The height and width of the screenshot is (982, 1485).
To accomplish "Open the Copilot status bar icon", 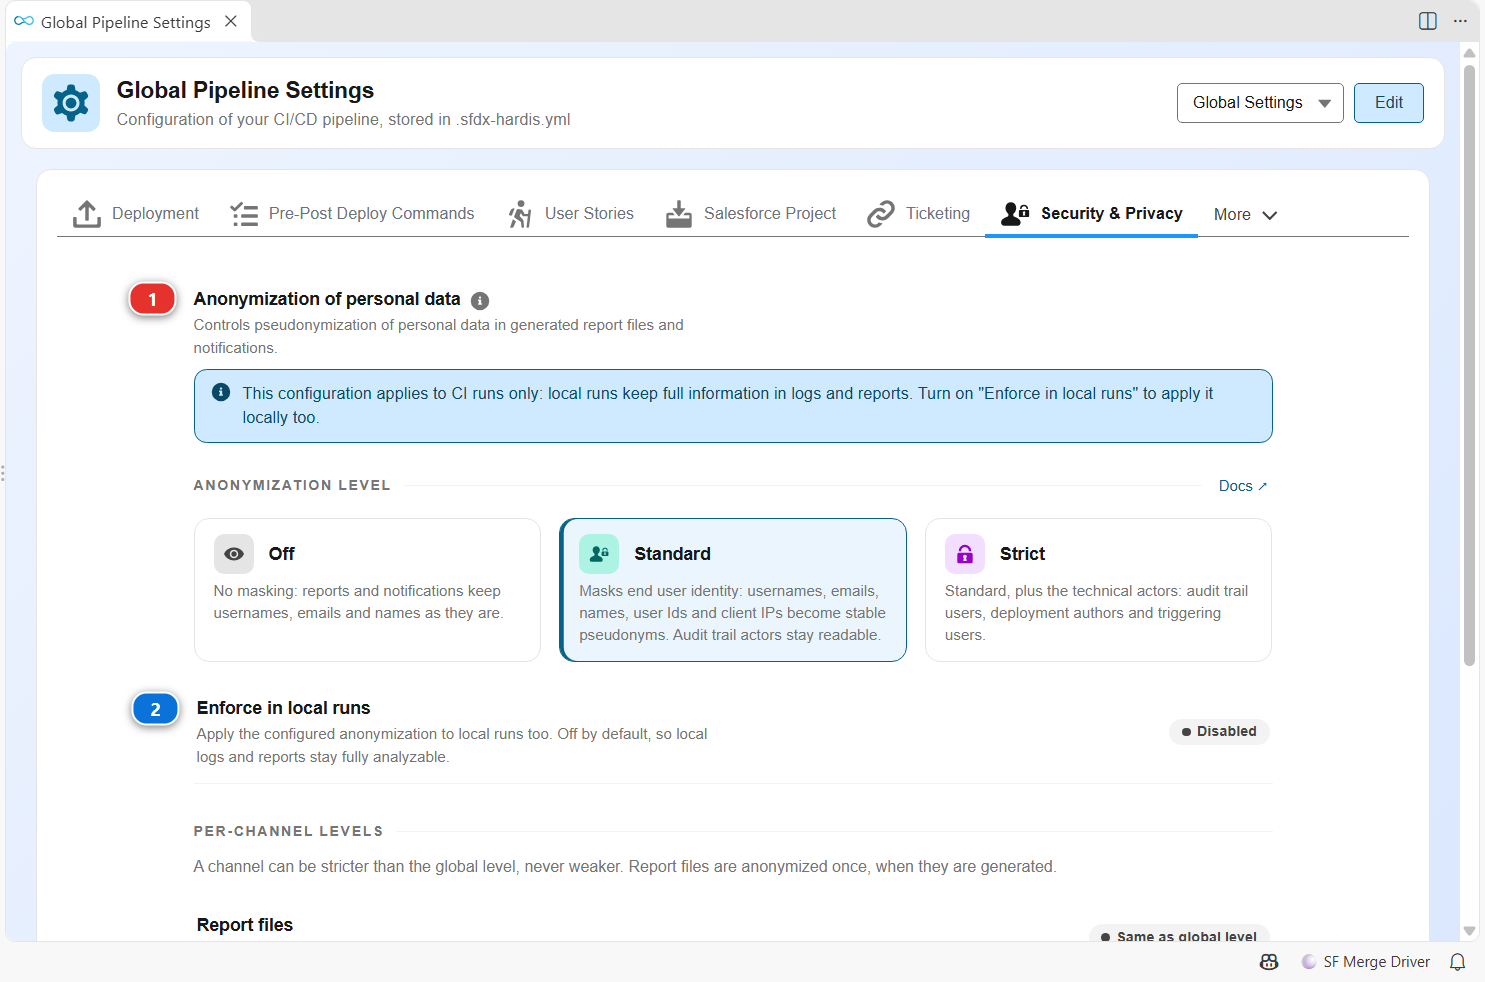I will [1269, 962].
